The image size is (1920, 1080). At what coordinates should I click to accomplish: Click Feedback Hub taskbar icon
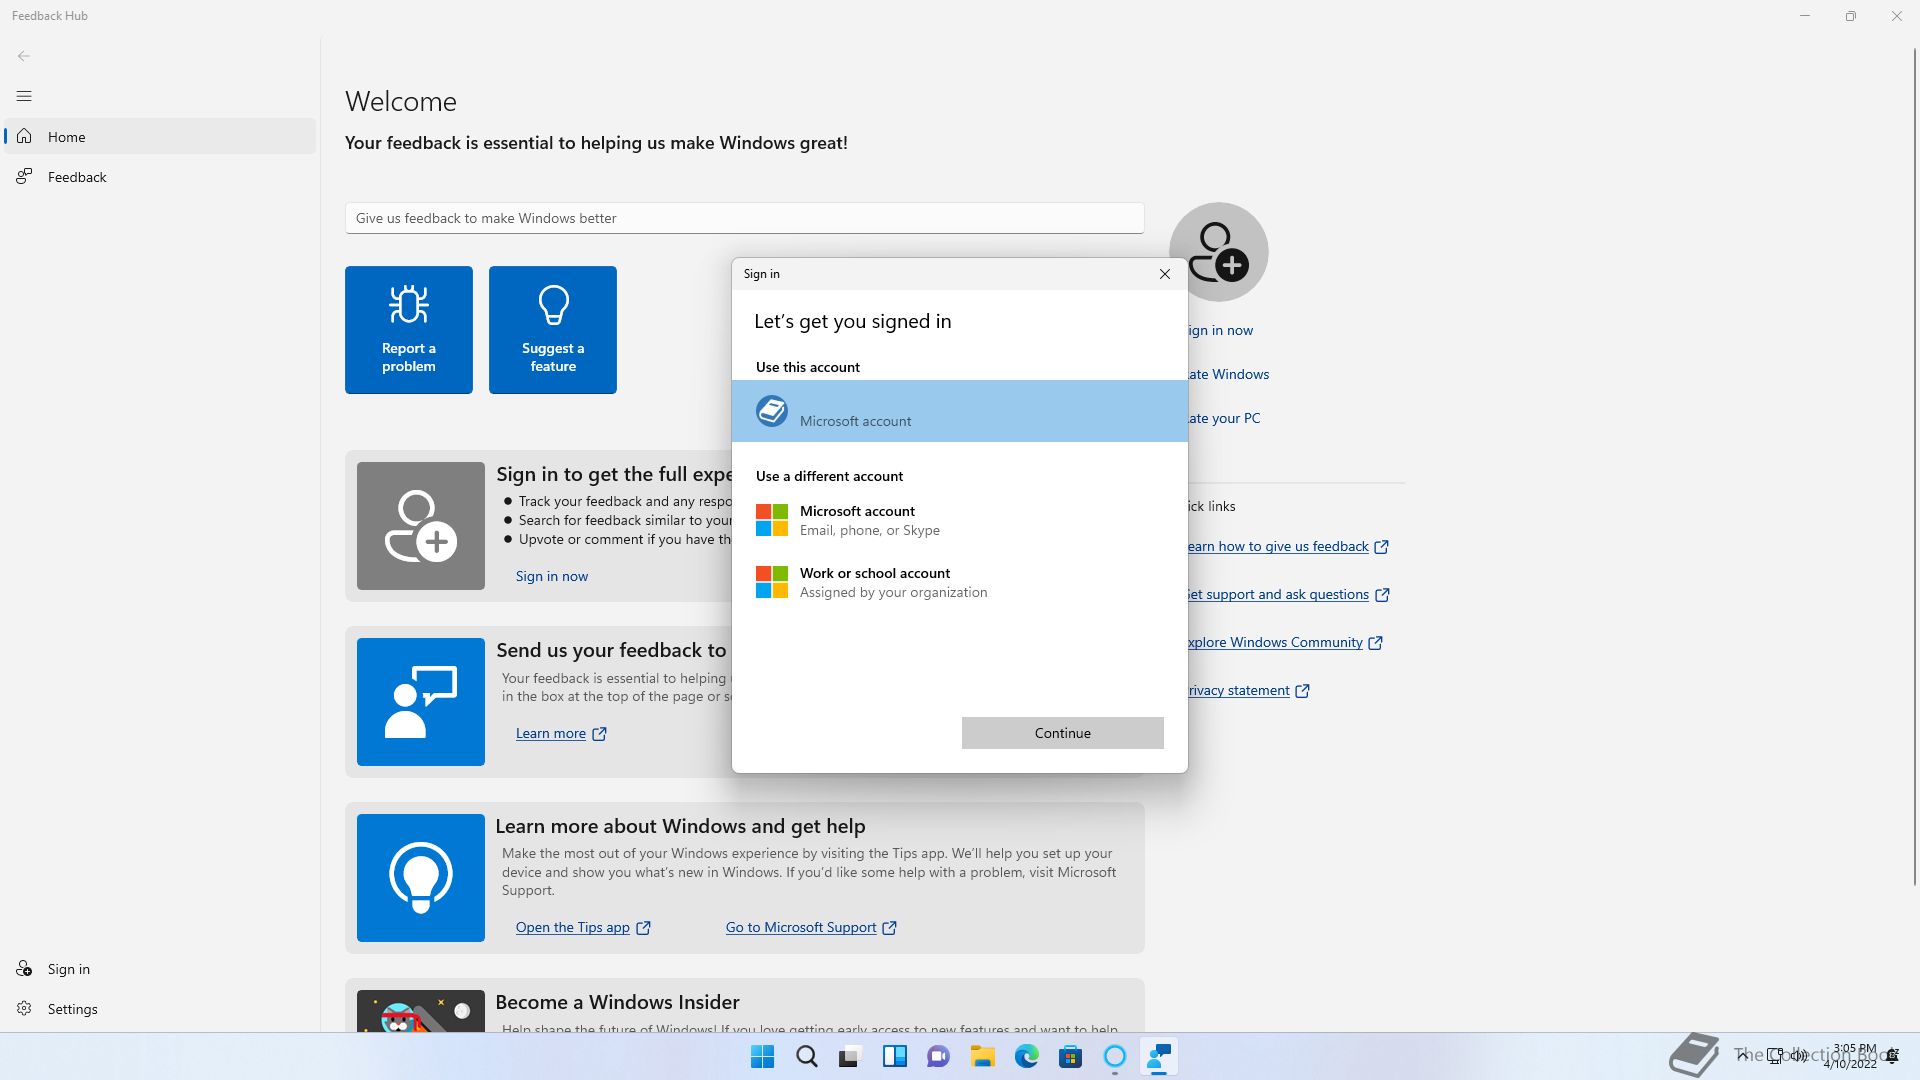1158,1057
